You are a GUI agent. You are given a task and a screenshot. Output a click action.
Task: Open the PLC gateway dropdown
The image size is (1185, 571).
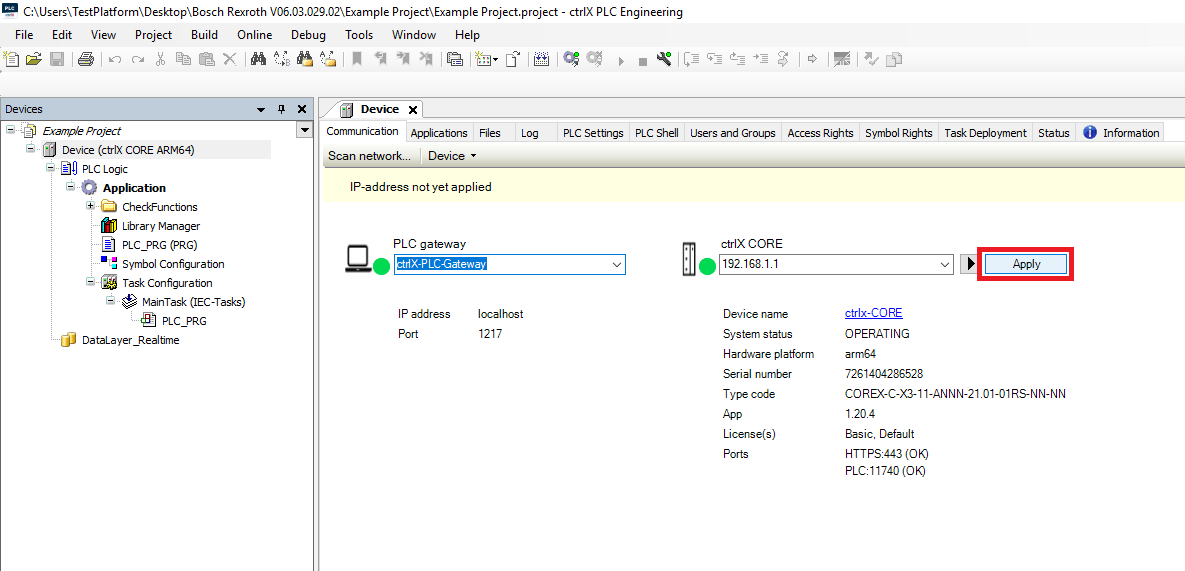pyautogui.click(x=616, y=264)
